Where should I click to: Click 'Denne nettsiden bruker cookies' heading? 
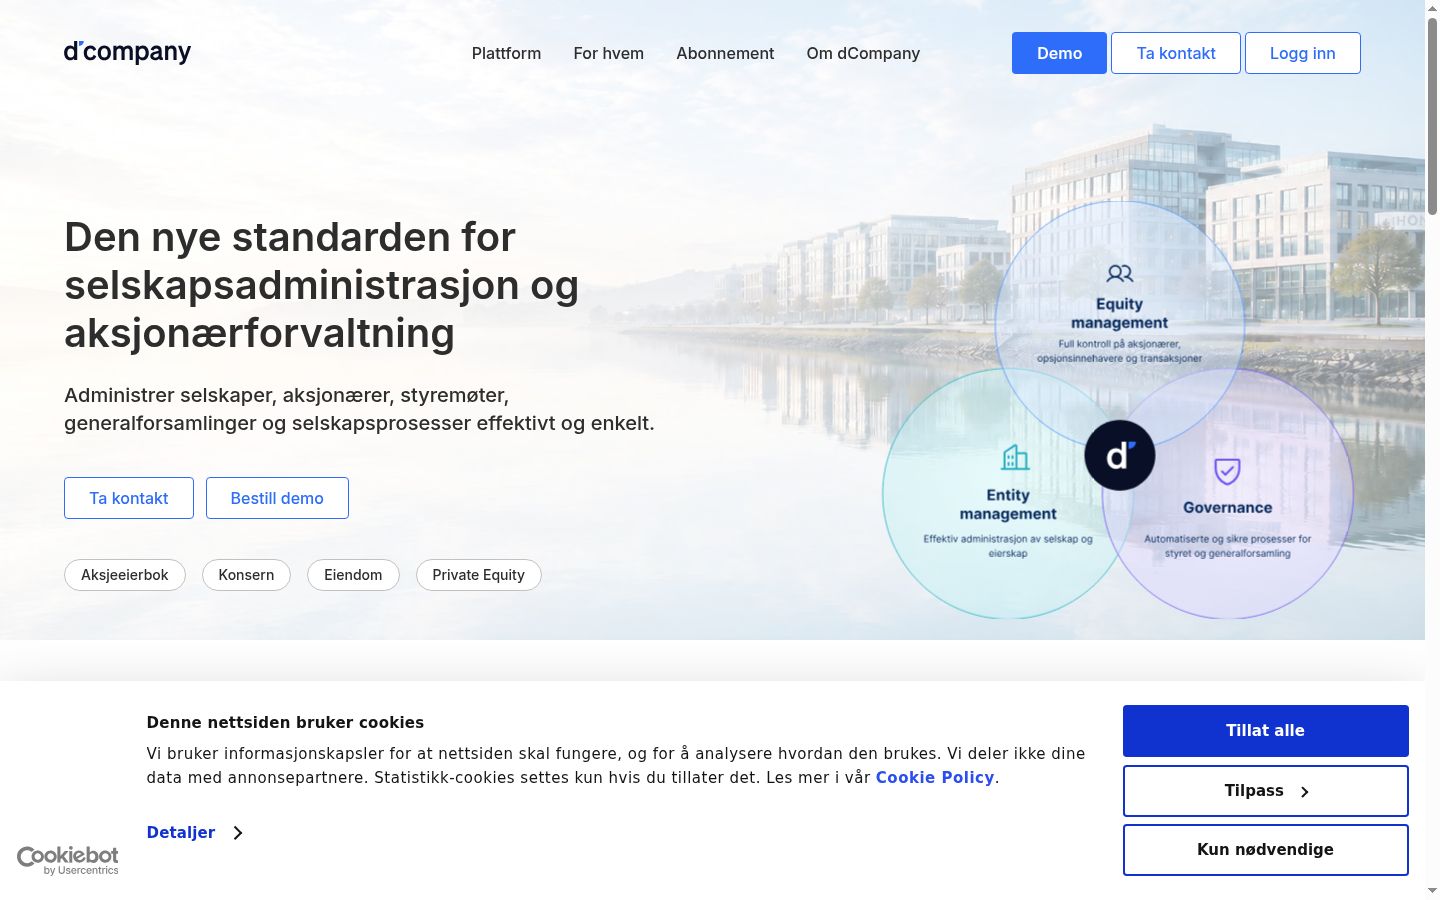(x=285, y=722)
